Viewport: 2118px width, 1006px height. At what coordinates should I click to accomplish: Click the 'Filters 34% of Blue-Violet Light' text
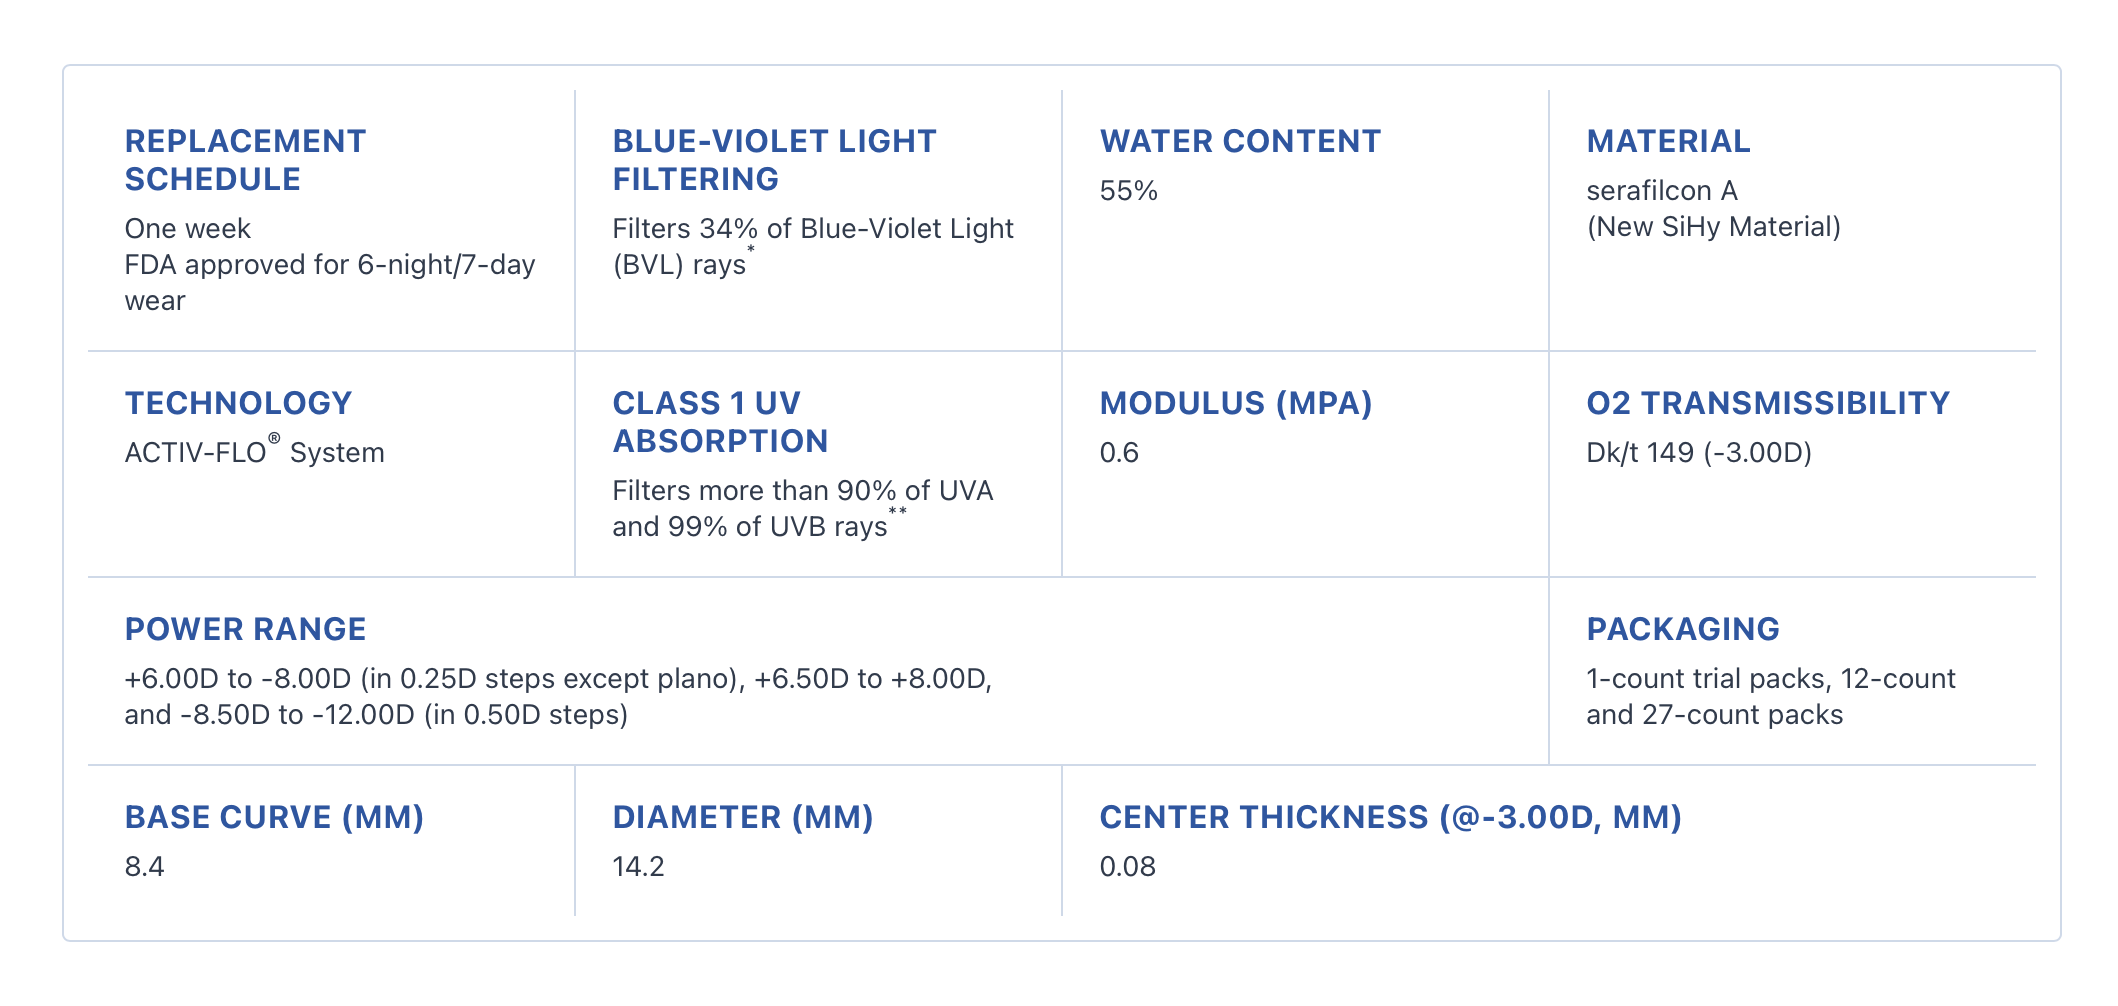point(812,229)
